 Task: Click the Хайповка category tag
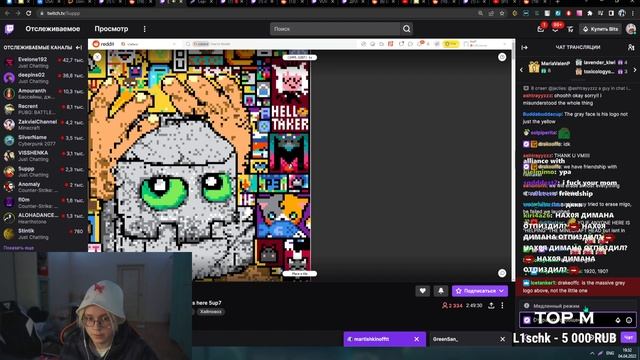pos(211,311)
